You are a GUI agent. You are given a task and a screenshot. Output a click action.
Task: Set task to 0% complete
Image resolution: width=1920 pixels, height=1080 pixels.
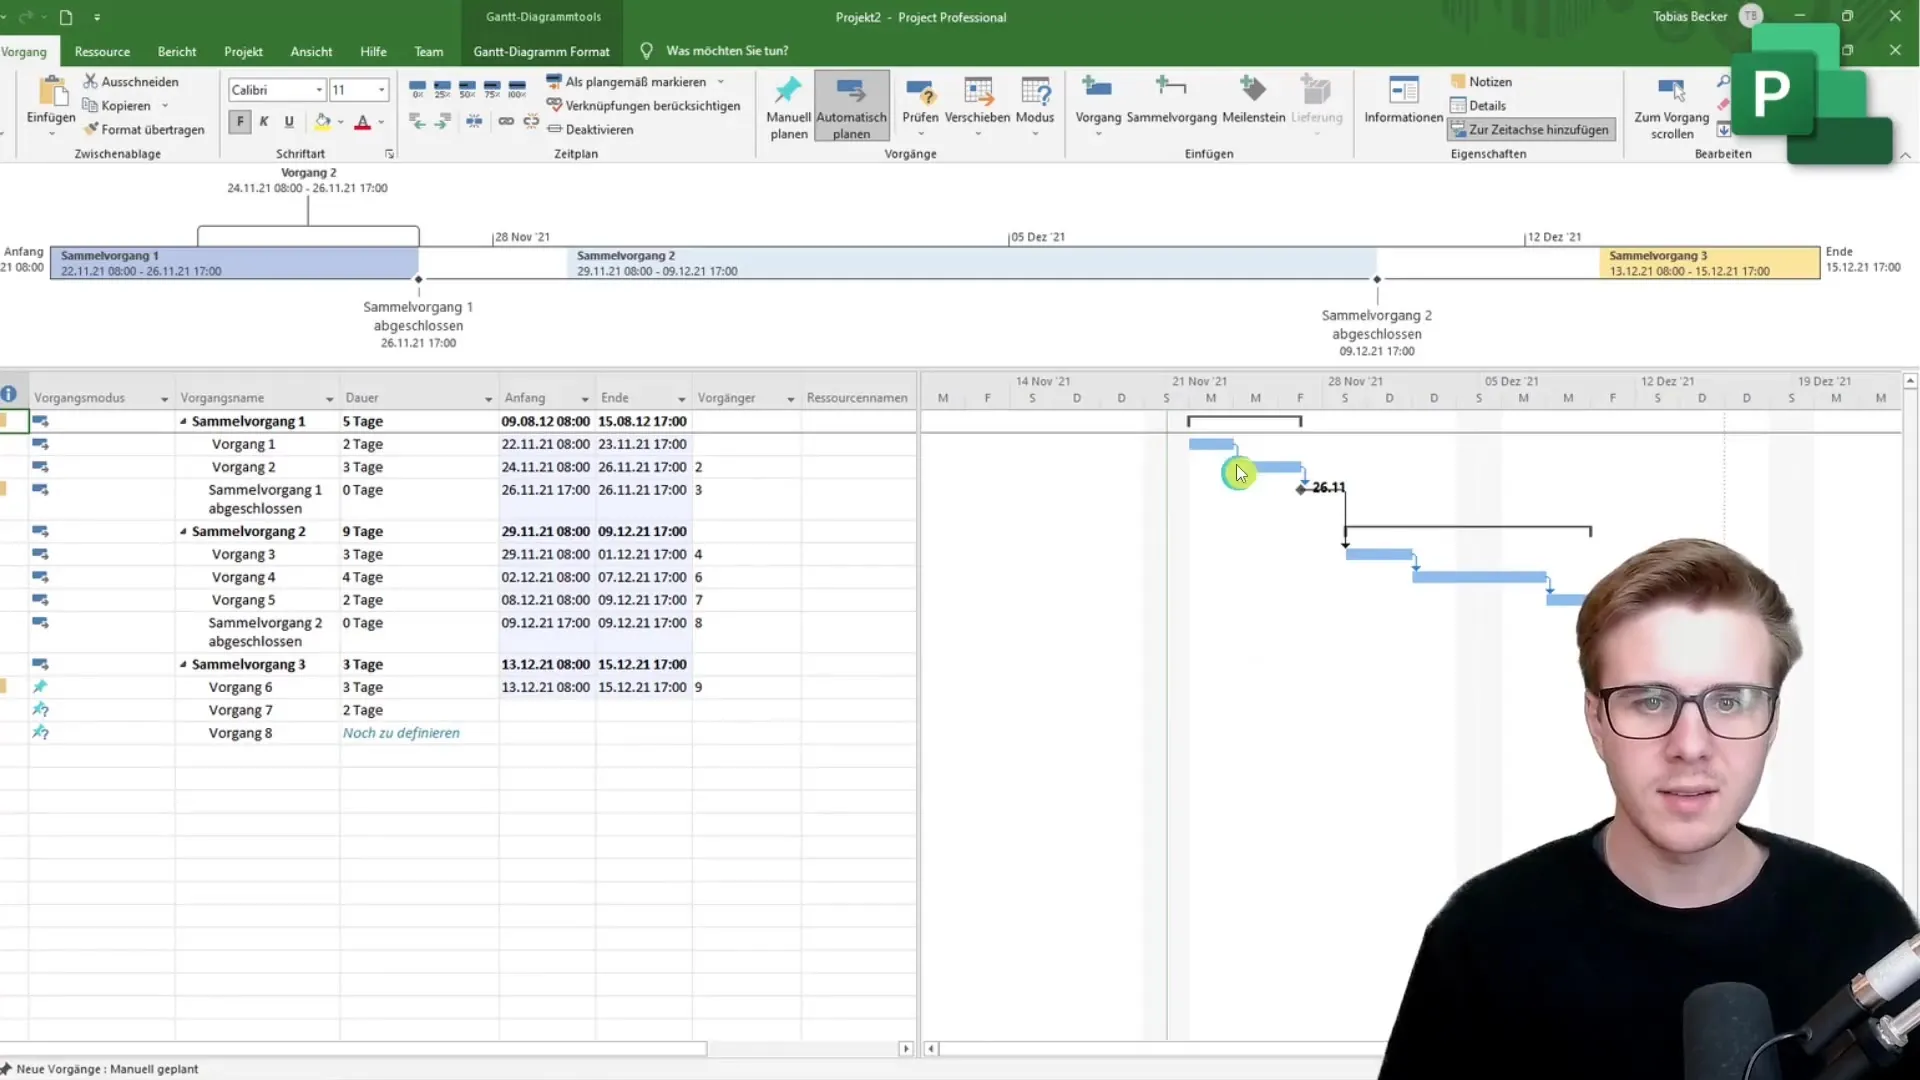[418, 90]
